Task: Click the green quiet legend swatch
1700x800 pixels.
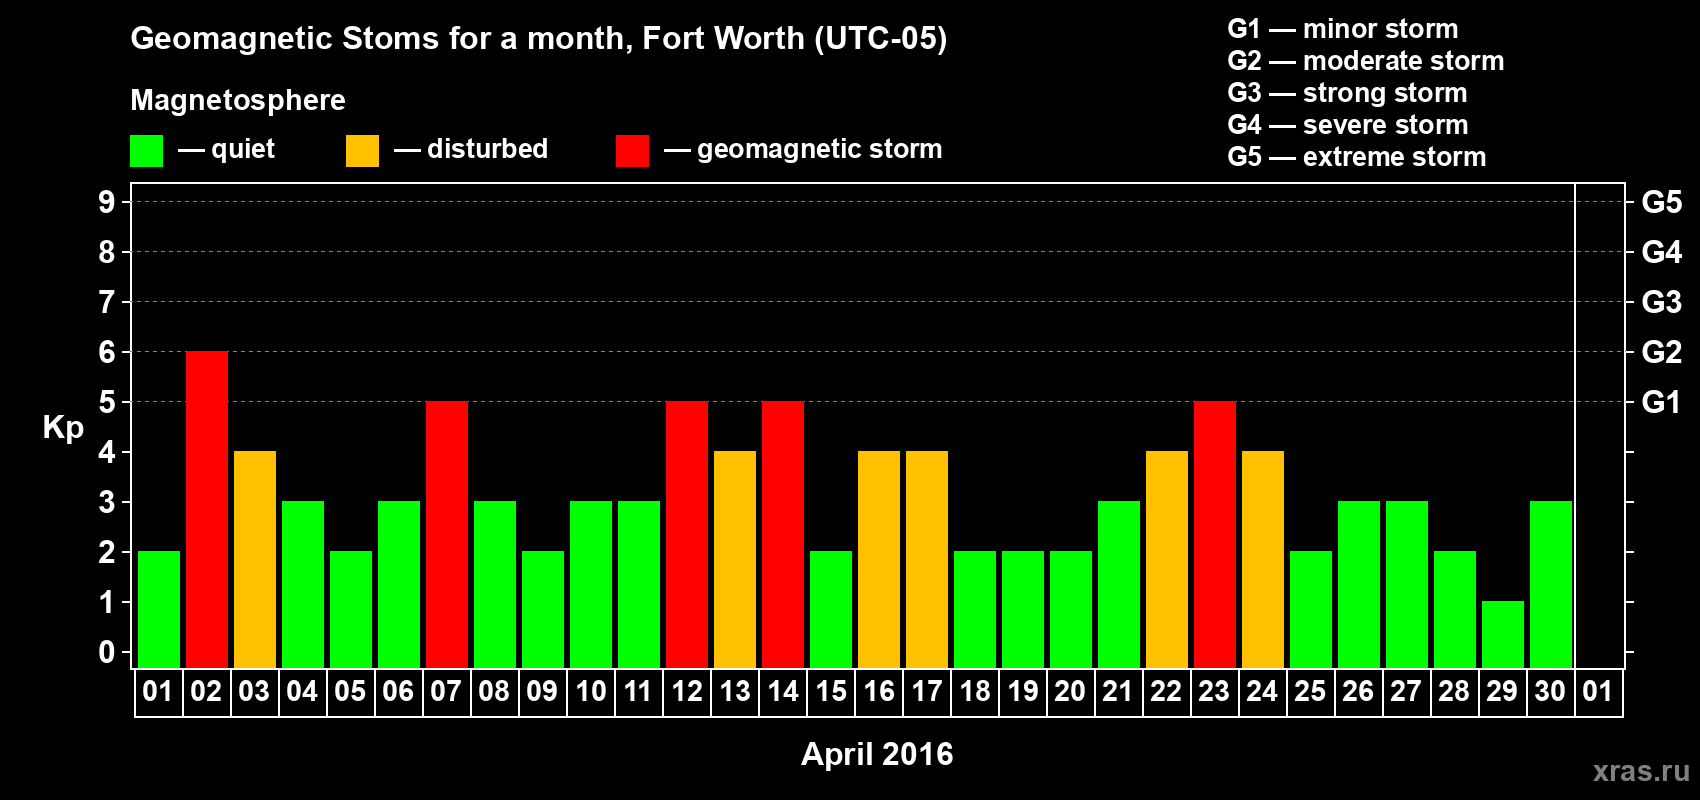Action: (x=146, y=151)
